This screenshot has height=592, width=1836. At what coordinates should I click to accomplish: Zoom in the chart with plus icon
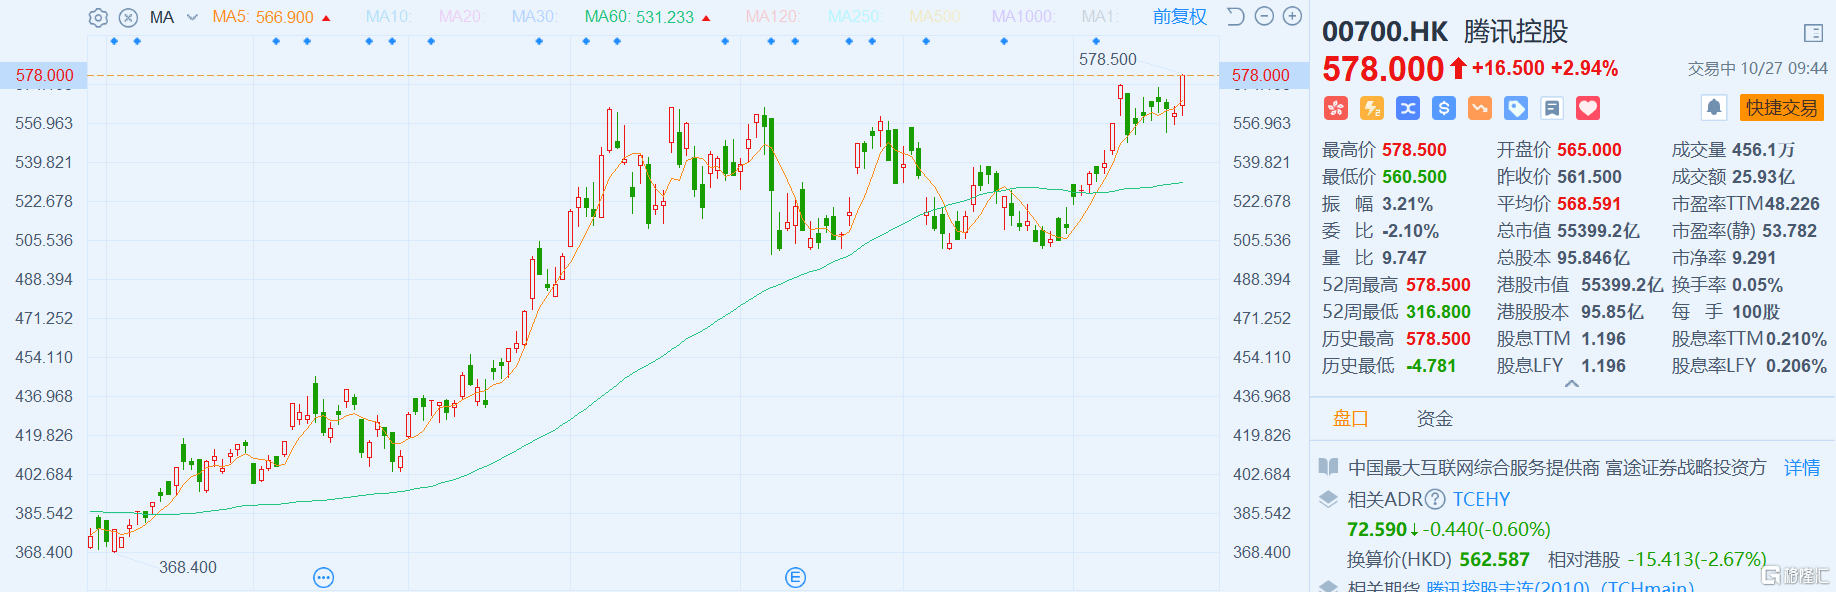(1292, 17)
